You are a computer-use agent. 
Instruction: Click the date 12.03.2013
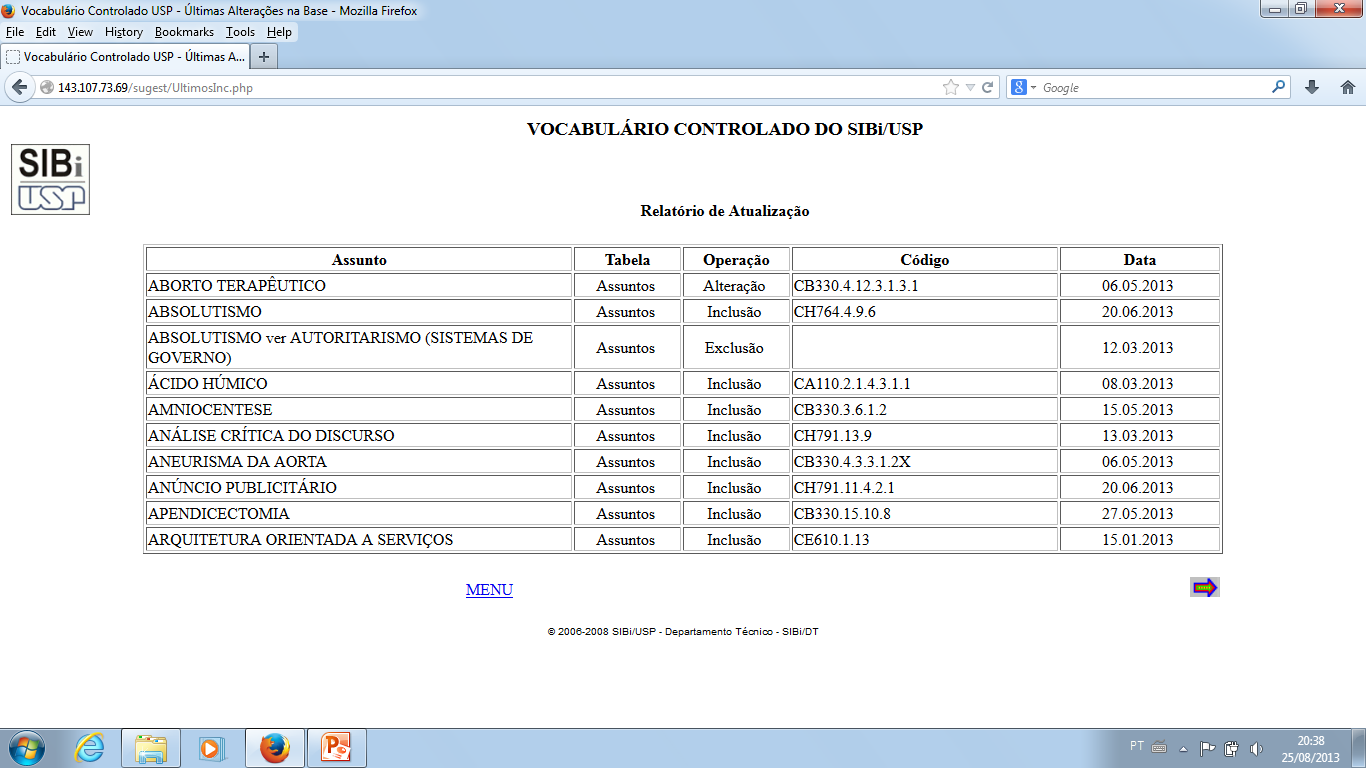coord(1138,348)
